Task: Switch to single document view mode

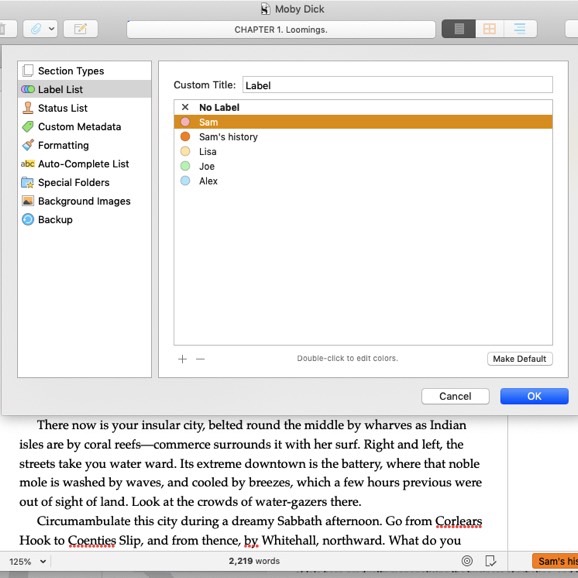Action: [x=459, y=29]
